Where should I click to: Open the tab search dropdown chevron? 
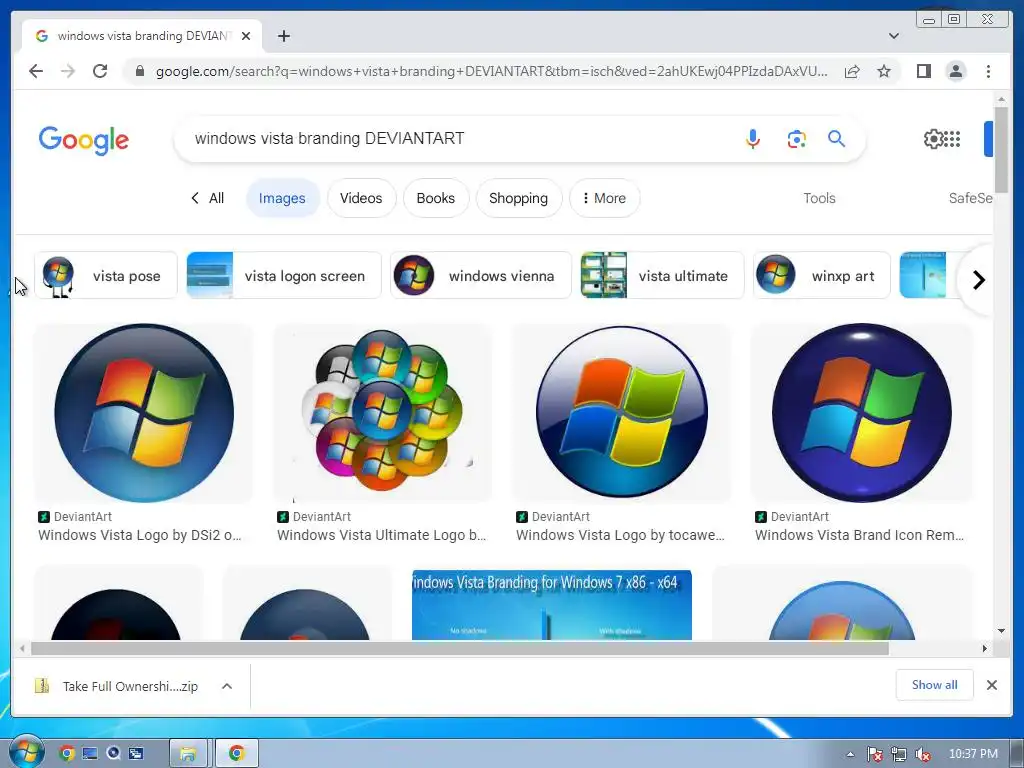893,36
